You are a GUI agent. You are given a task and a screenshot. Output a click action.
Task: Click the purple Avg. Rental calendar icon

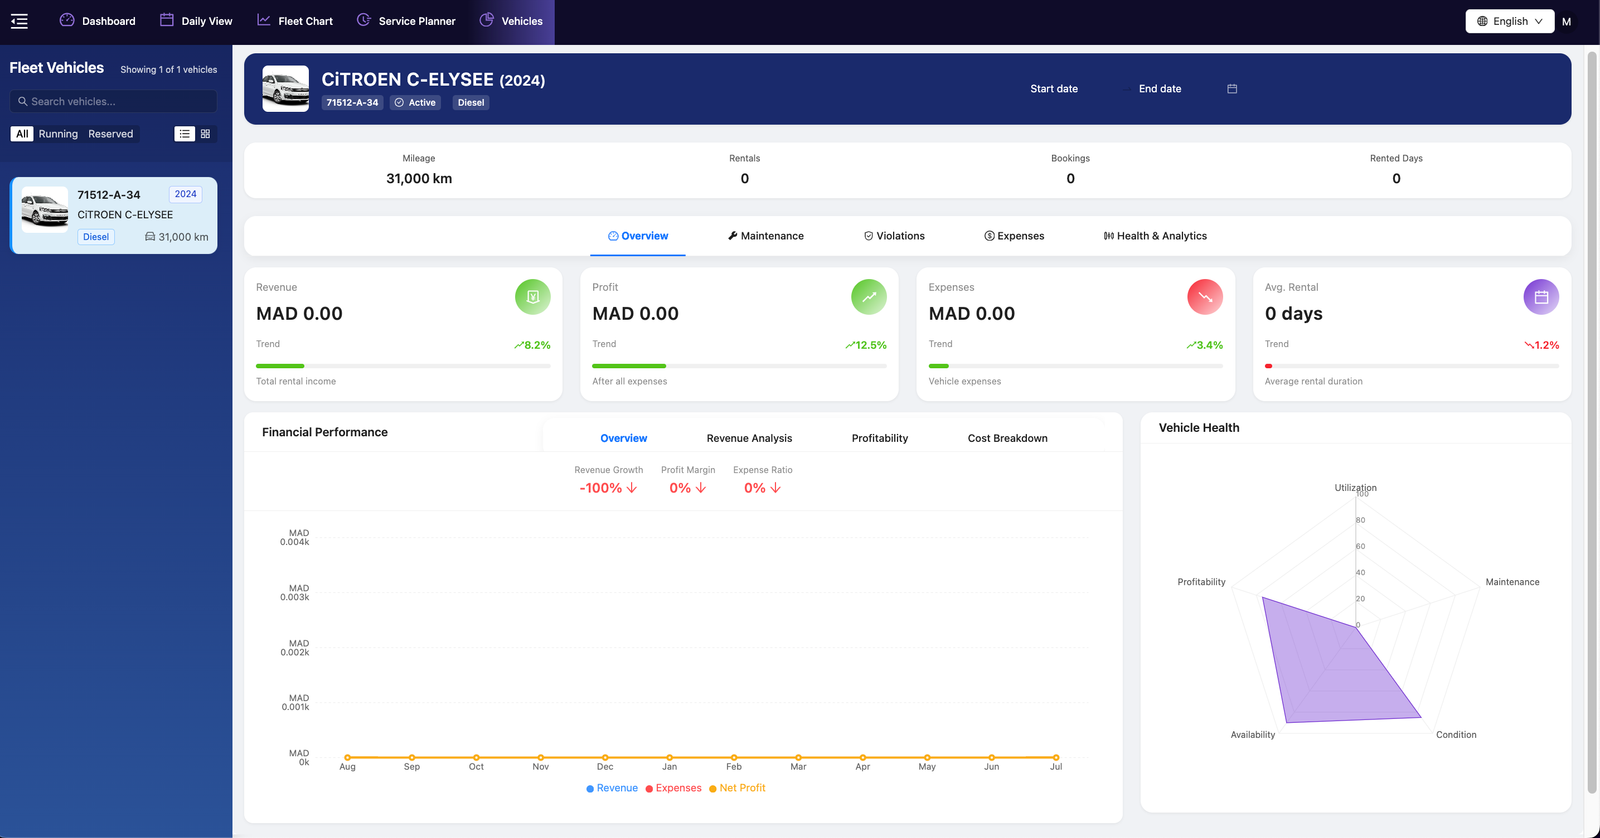click(1541, 297)
